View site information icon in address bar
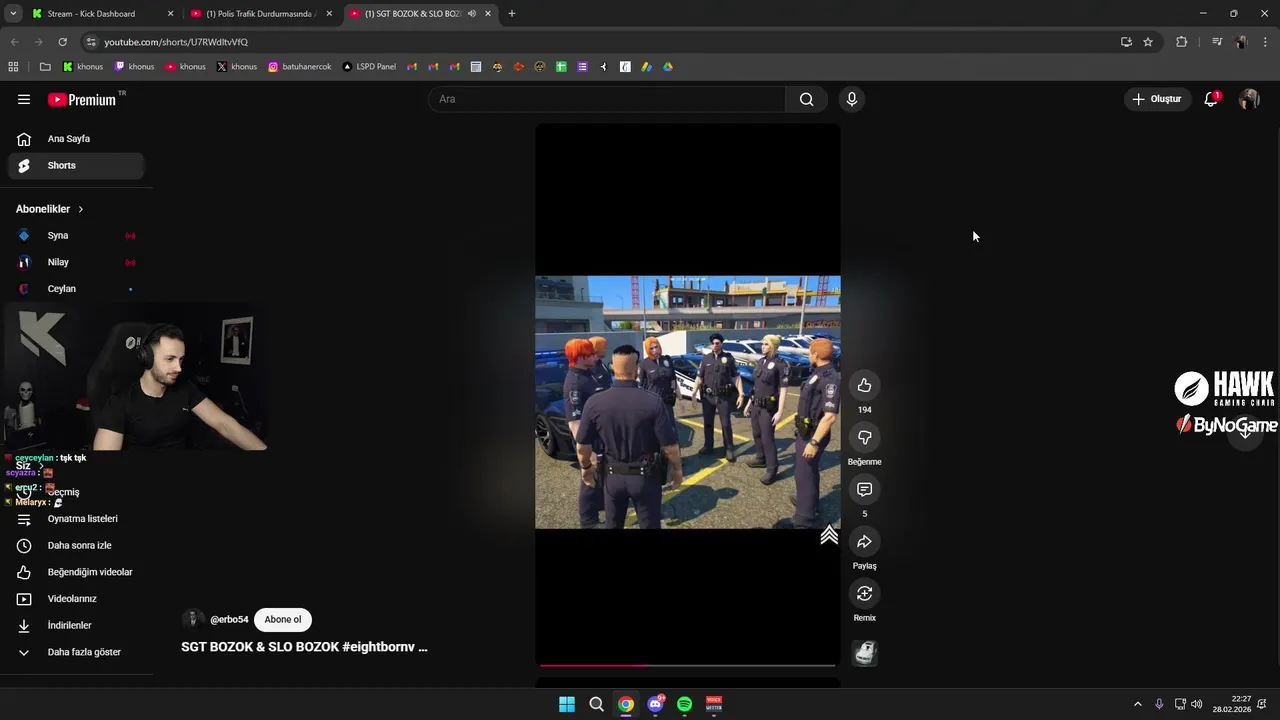Screen dimensions: 1280x720 pyautogui.click(x=91, y=42)
